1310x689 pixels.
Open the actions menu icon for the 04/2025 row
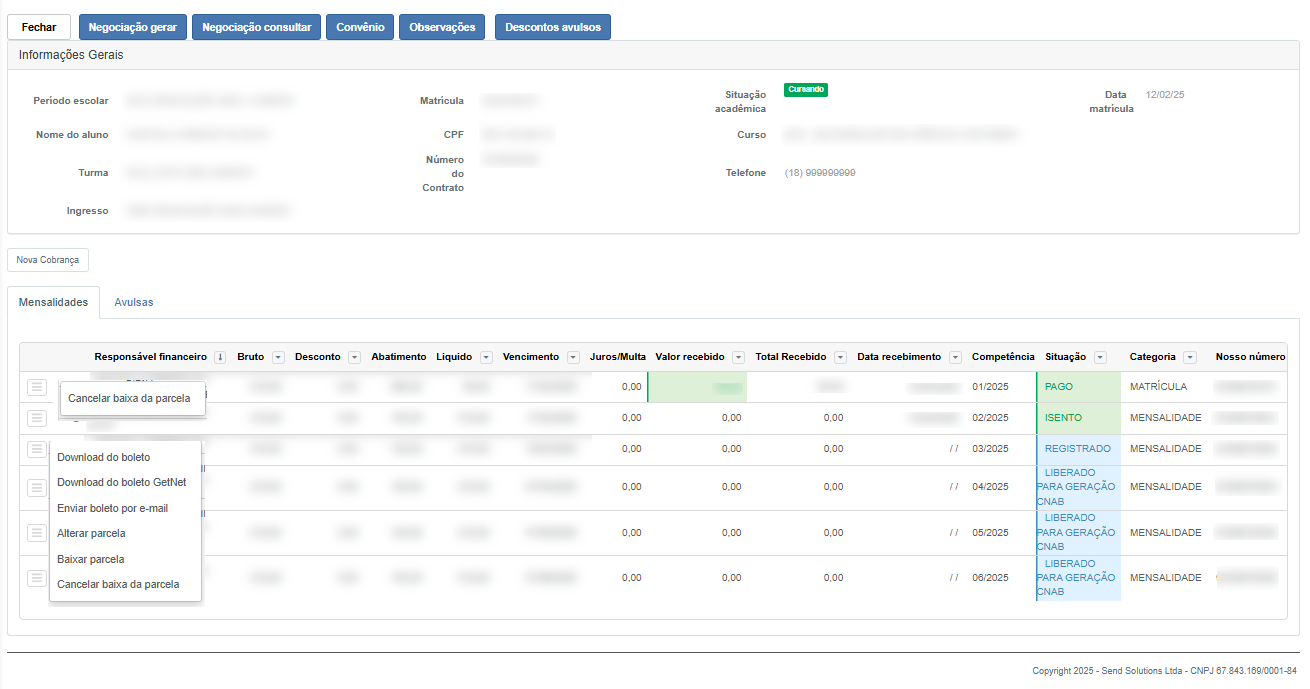tap(37, 488)
